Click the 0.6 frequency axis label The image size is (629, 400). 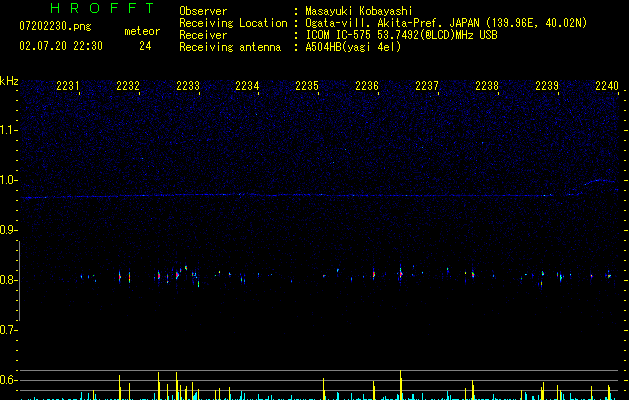(x=8, y=380)
